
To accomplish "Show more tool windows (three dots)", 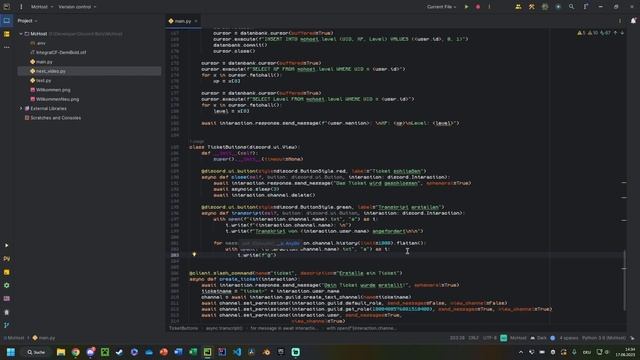I will [x=7, y=47].
